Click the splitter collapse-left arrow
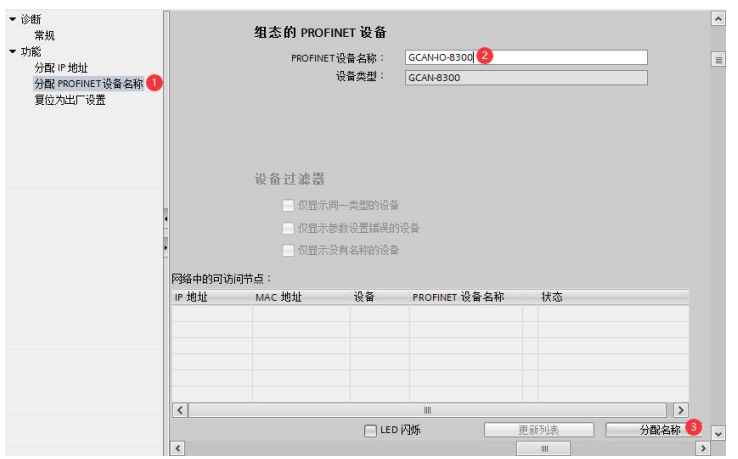This screenshot has width=738, height=459. (x=166, y=219)
